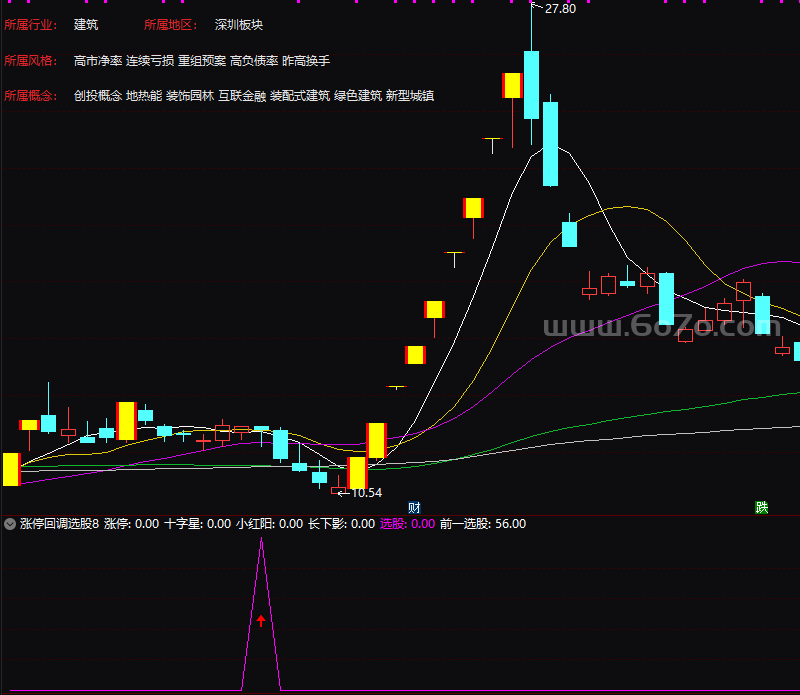Select the 高市净率 style tag
800x695 pixels.
98,60
